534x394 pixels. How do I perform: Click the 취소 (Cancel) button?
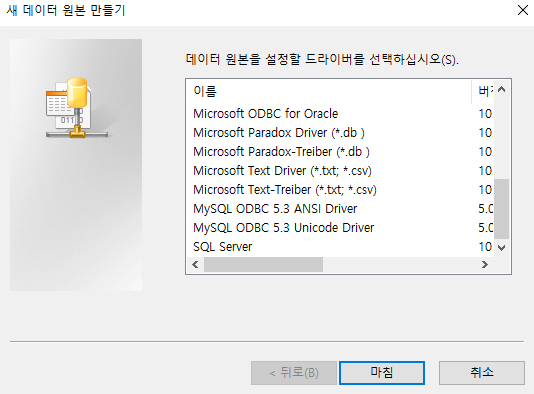click(482, 373)
